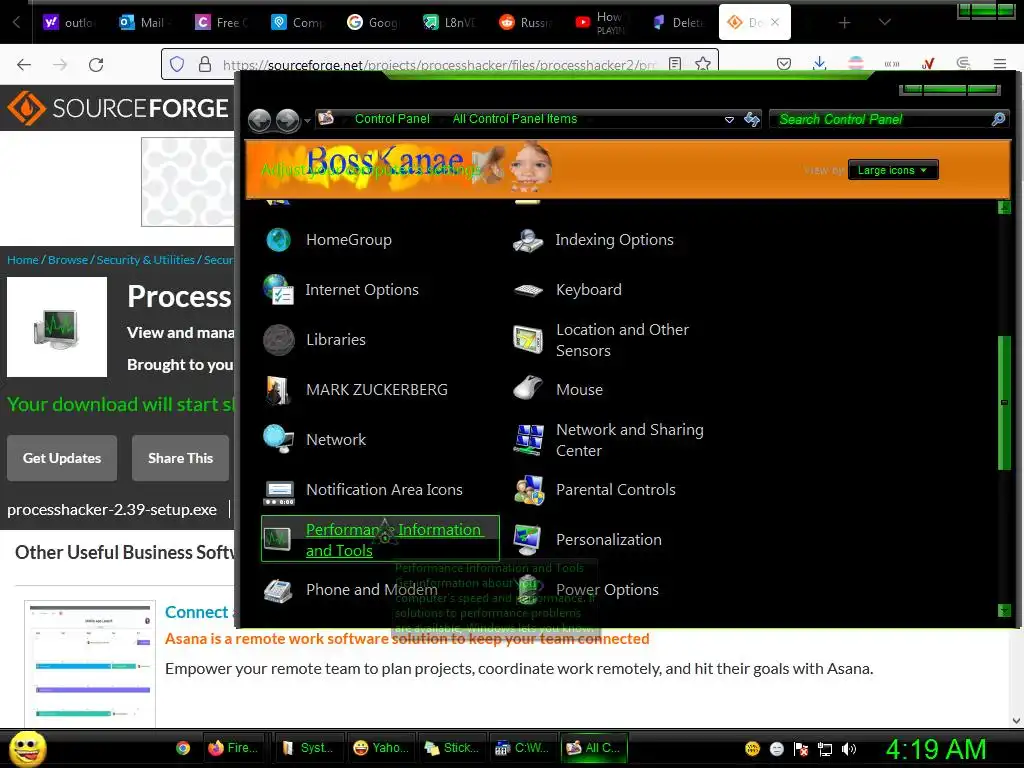This screenshot has height=768, width=1024.
Task: Switch to the Google tab
Action: point(372,22)
